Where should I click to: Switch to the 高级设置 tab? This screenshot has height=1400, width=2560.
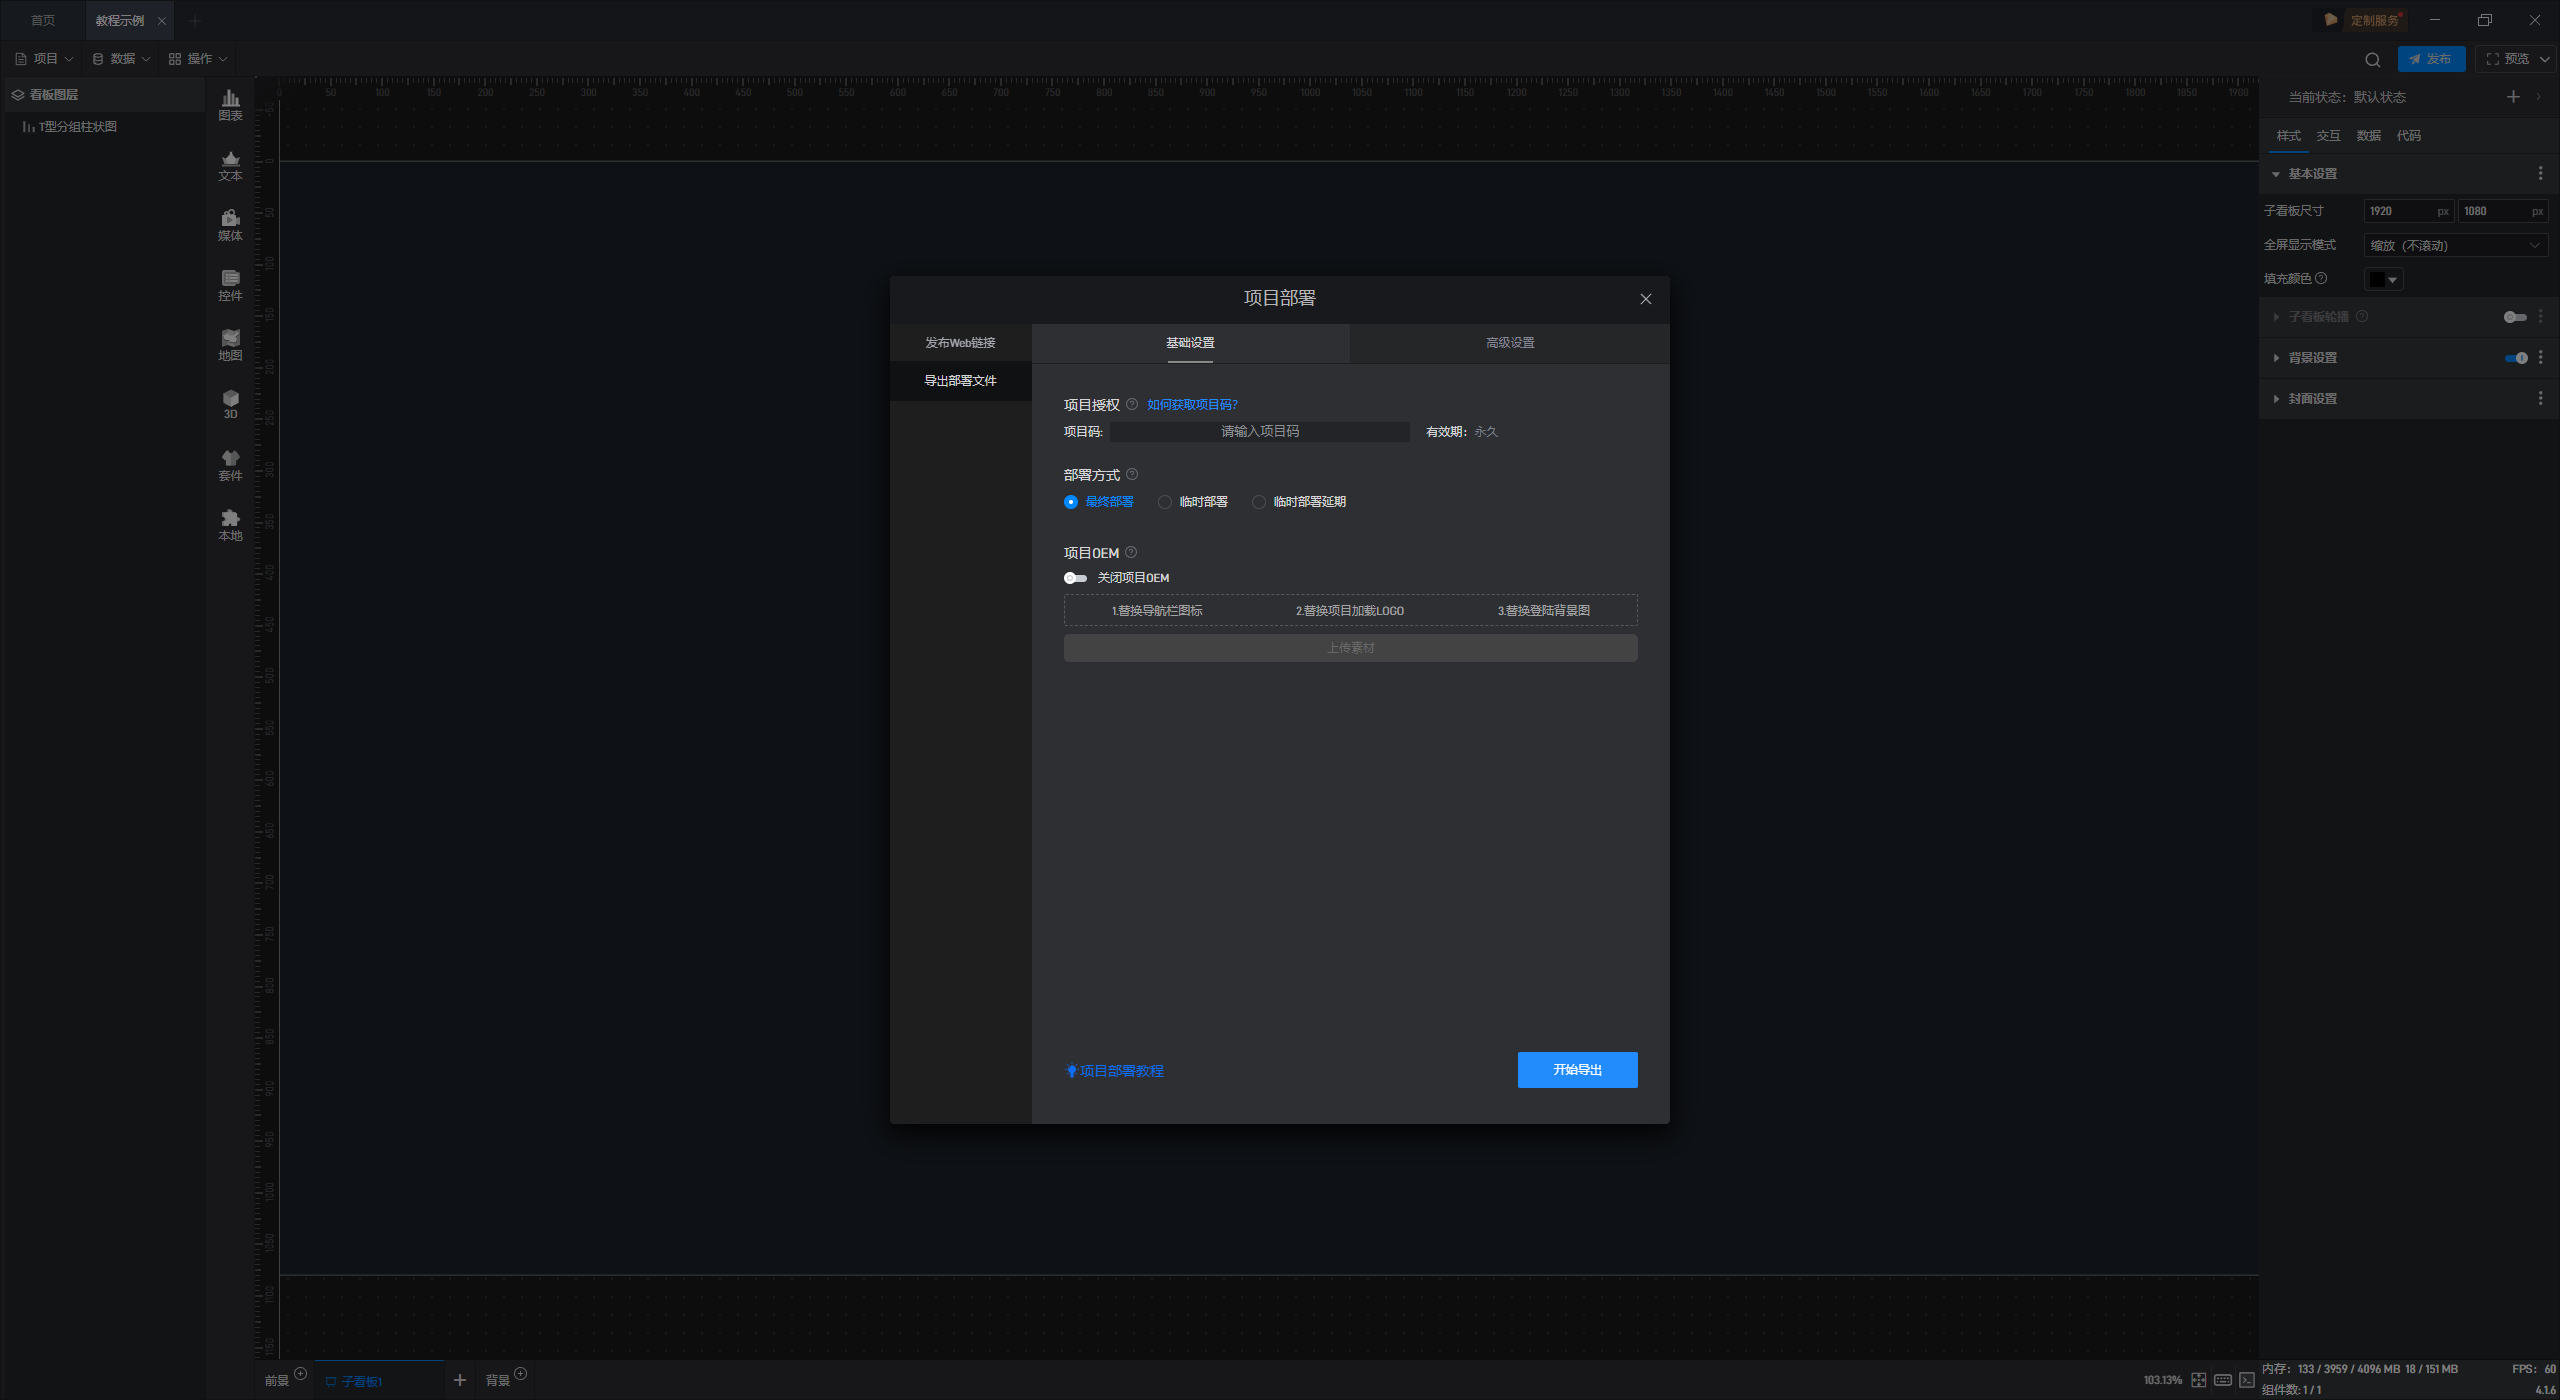1509,343
